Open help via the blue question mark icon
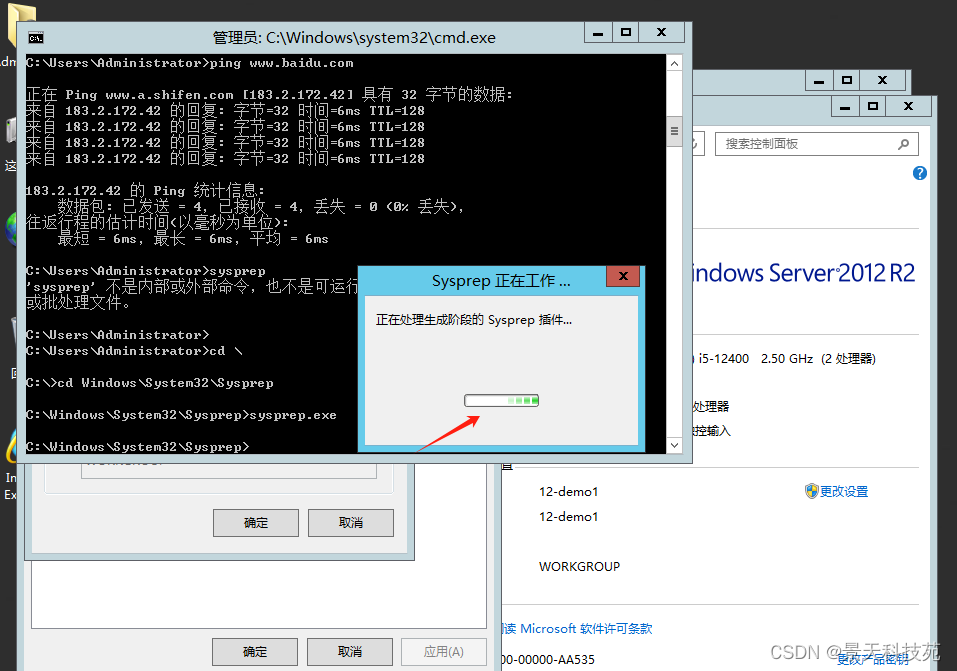The width and height of the screenshot is (957, 671). pos(920,173)
